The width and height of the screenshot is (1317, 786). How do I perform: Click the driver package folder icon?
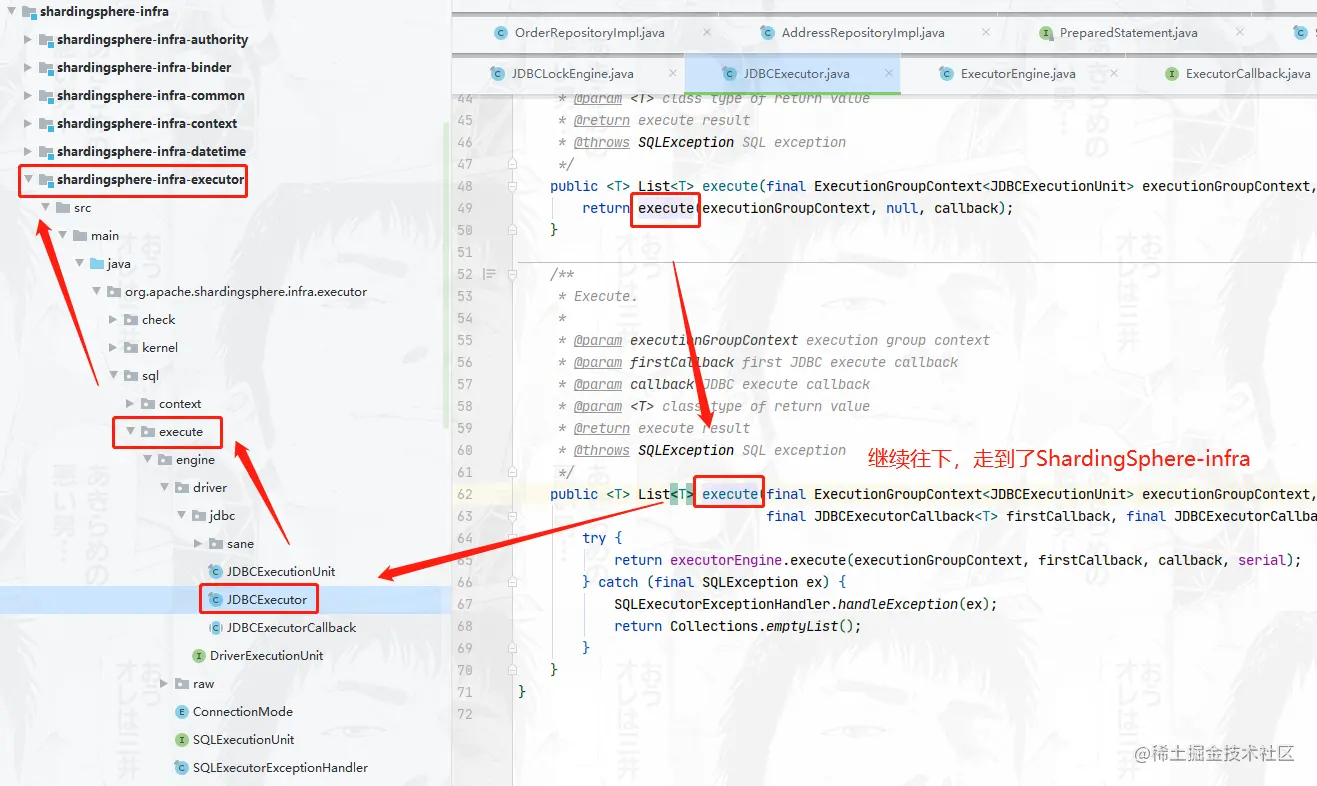point(182,488)
